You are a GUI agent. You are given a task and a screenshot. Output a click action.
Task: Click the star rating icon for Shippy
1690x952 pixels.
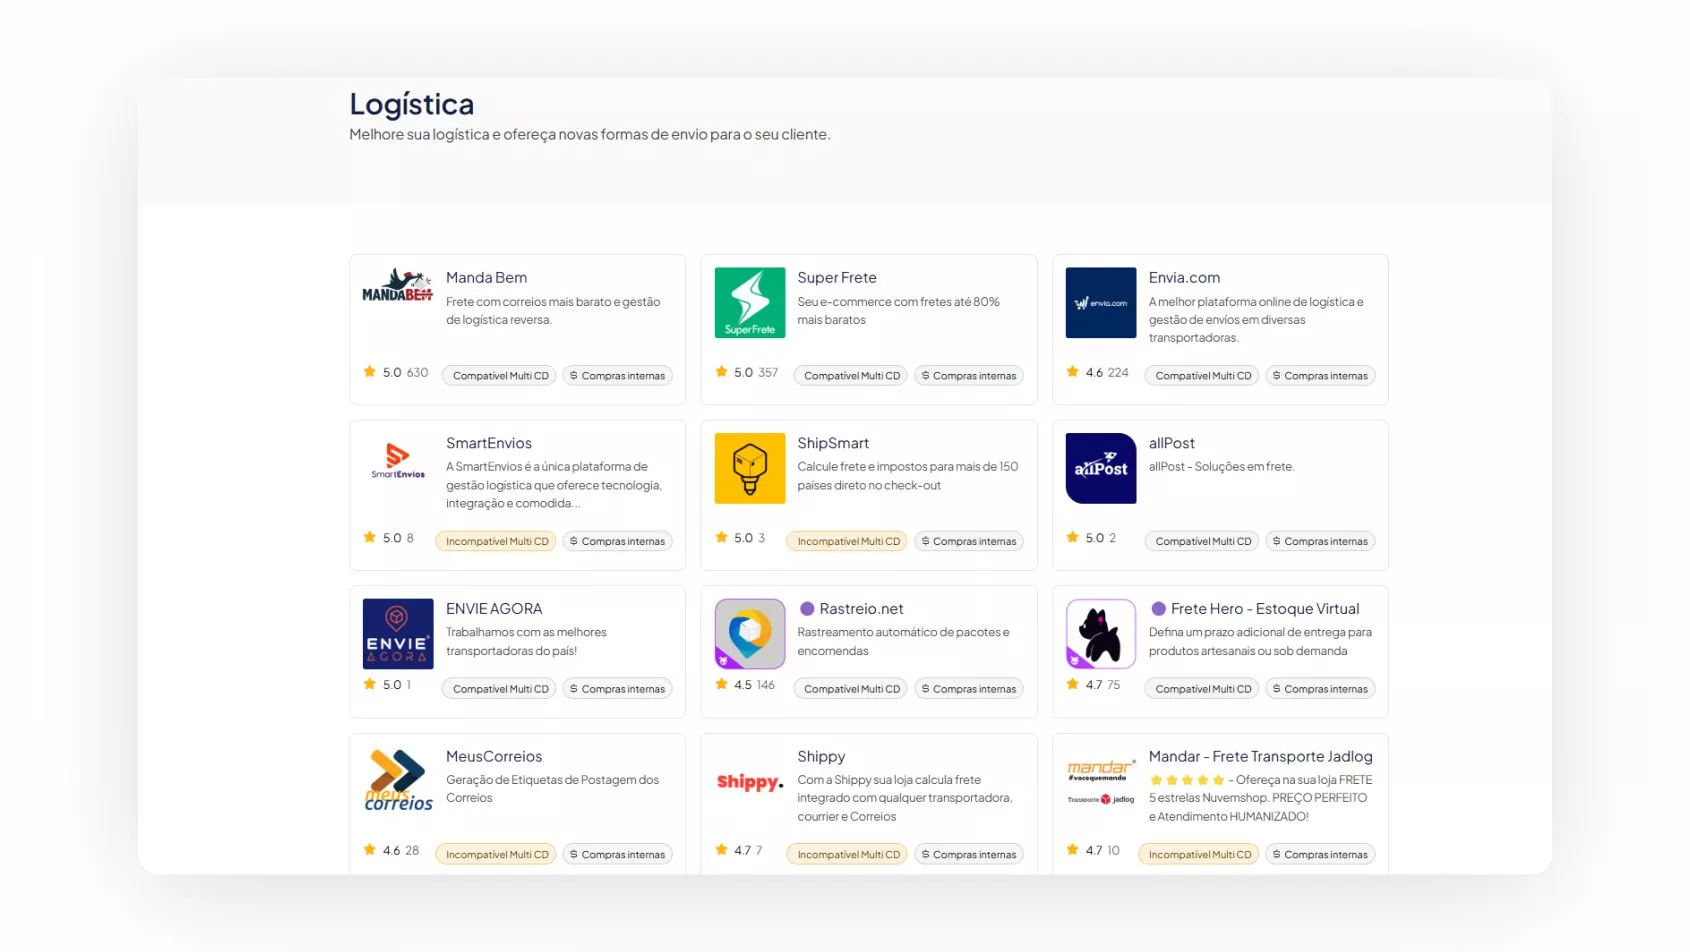722,850
